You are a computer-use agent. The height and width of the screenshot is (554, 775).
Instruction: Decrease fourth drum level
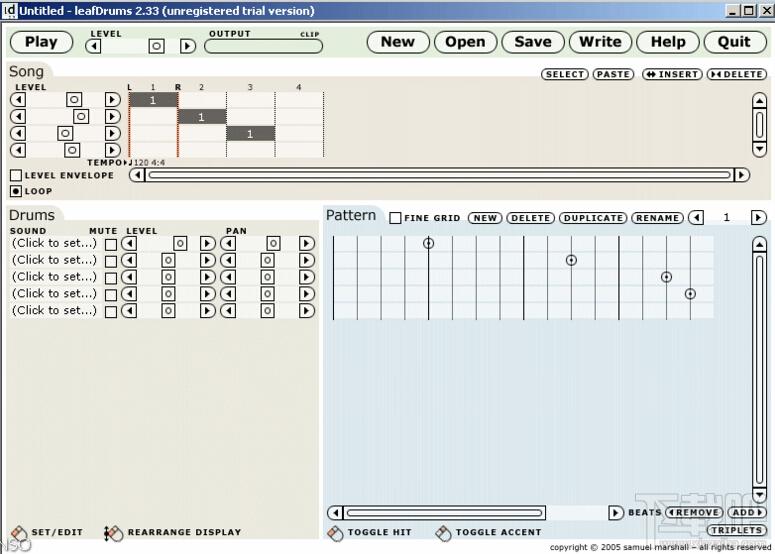click(x=129, y=294)
